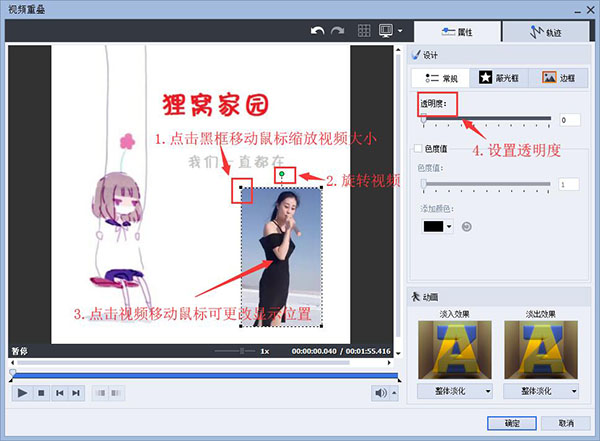Click the 淡出效果 preview thumbnail
Screen dimensions: 600x441
(x=541, y=350)
